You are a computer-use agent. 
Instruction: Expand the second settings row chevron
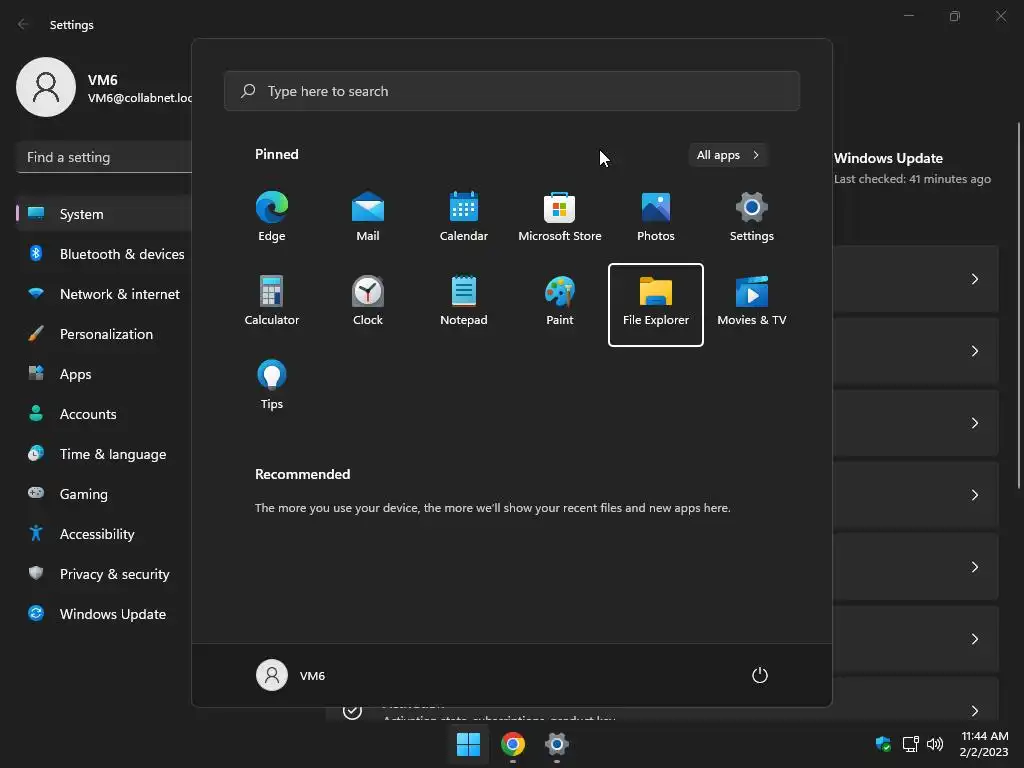point(974,351)
